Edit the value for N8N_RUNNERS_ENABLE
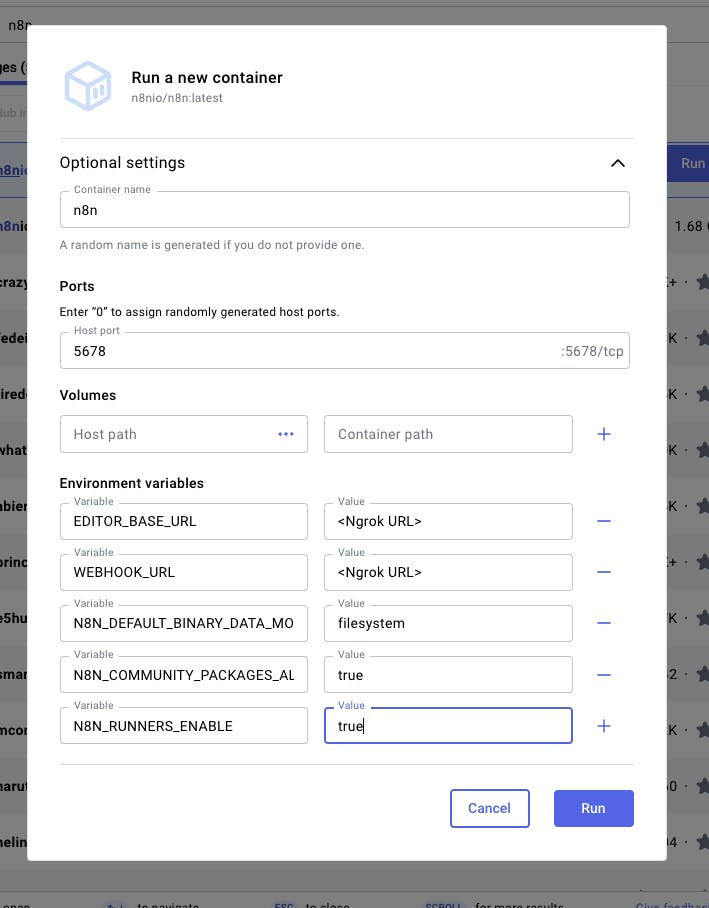The width and height of the screenshot is (709, 908). point(448,726)
